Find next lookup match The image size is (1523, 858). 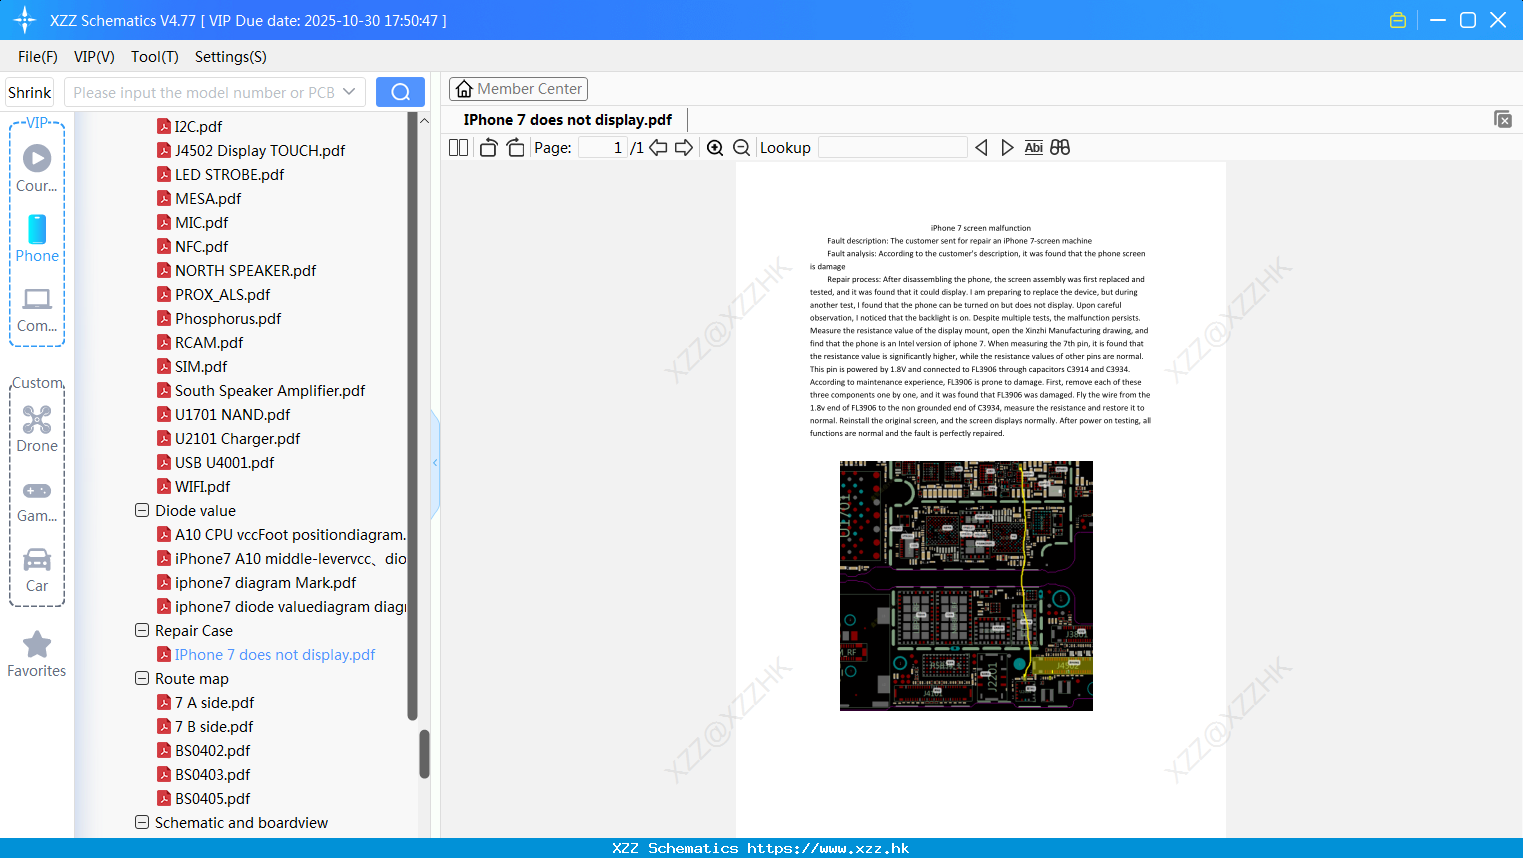pyautogui.click(x=1007, y=148)
